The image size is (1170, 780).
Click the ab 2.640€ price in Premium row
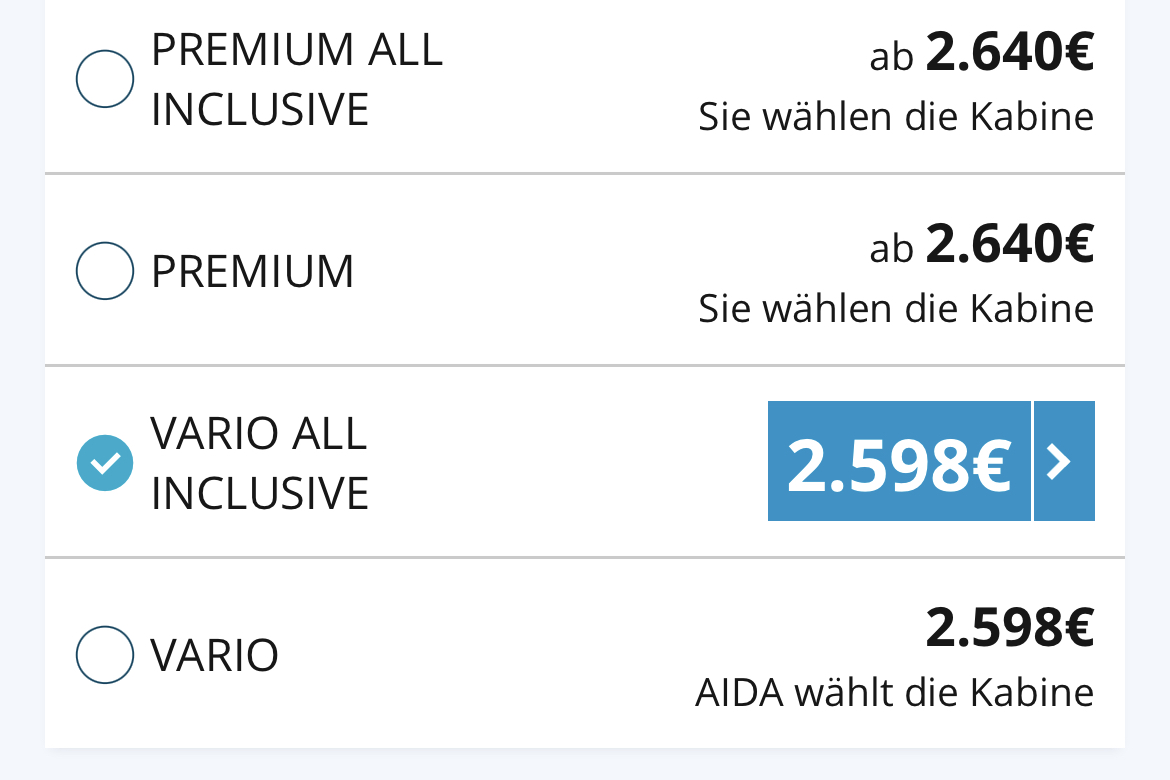click(981, 244)
